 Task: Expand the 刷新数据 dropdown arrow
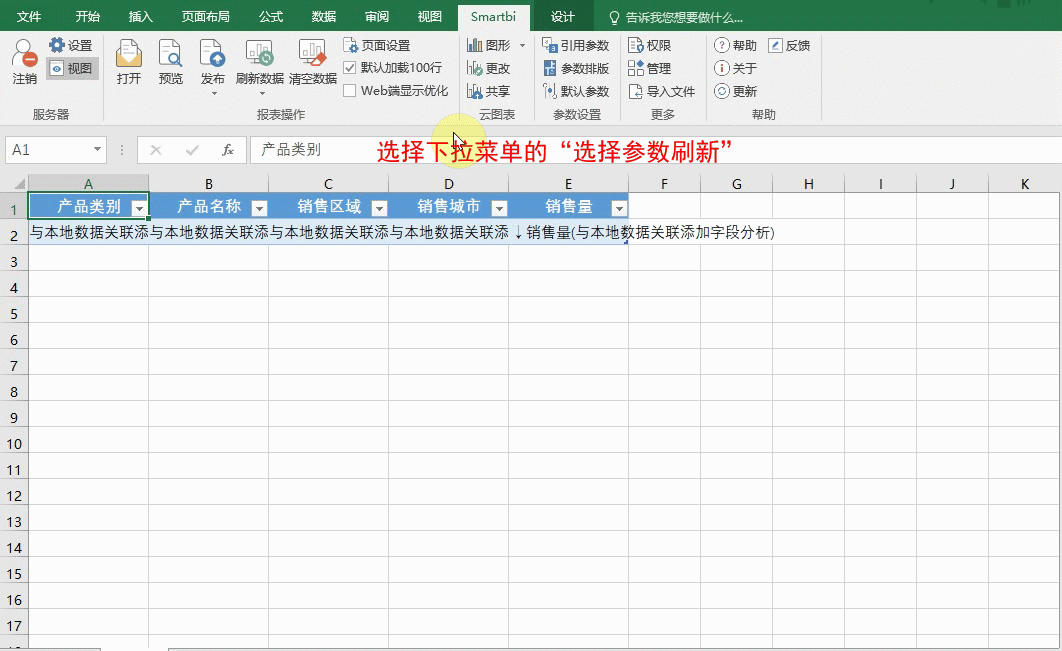262,93
